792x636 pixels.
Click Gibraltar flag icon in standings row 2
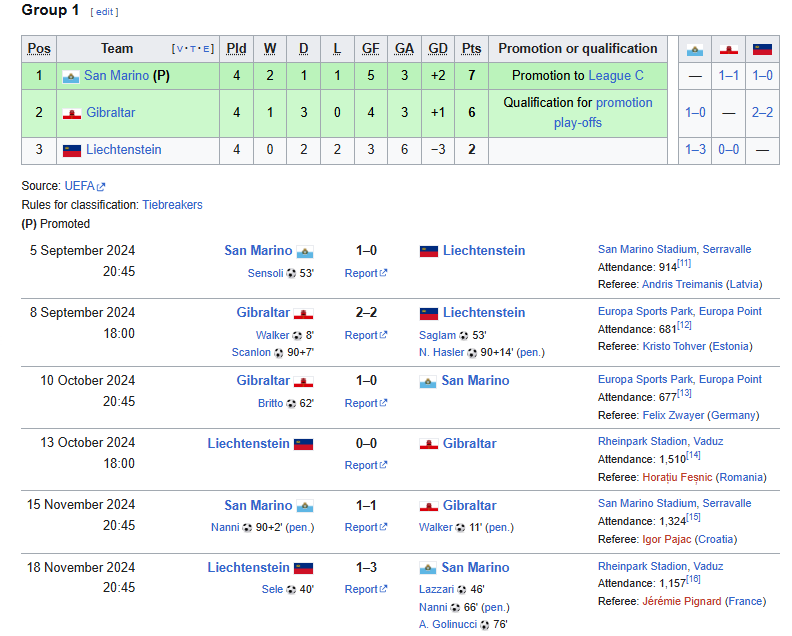[x=71, y=113]
